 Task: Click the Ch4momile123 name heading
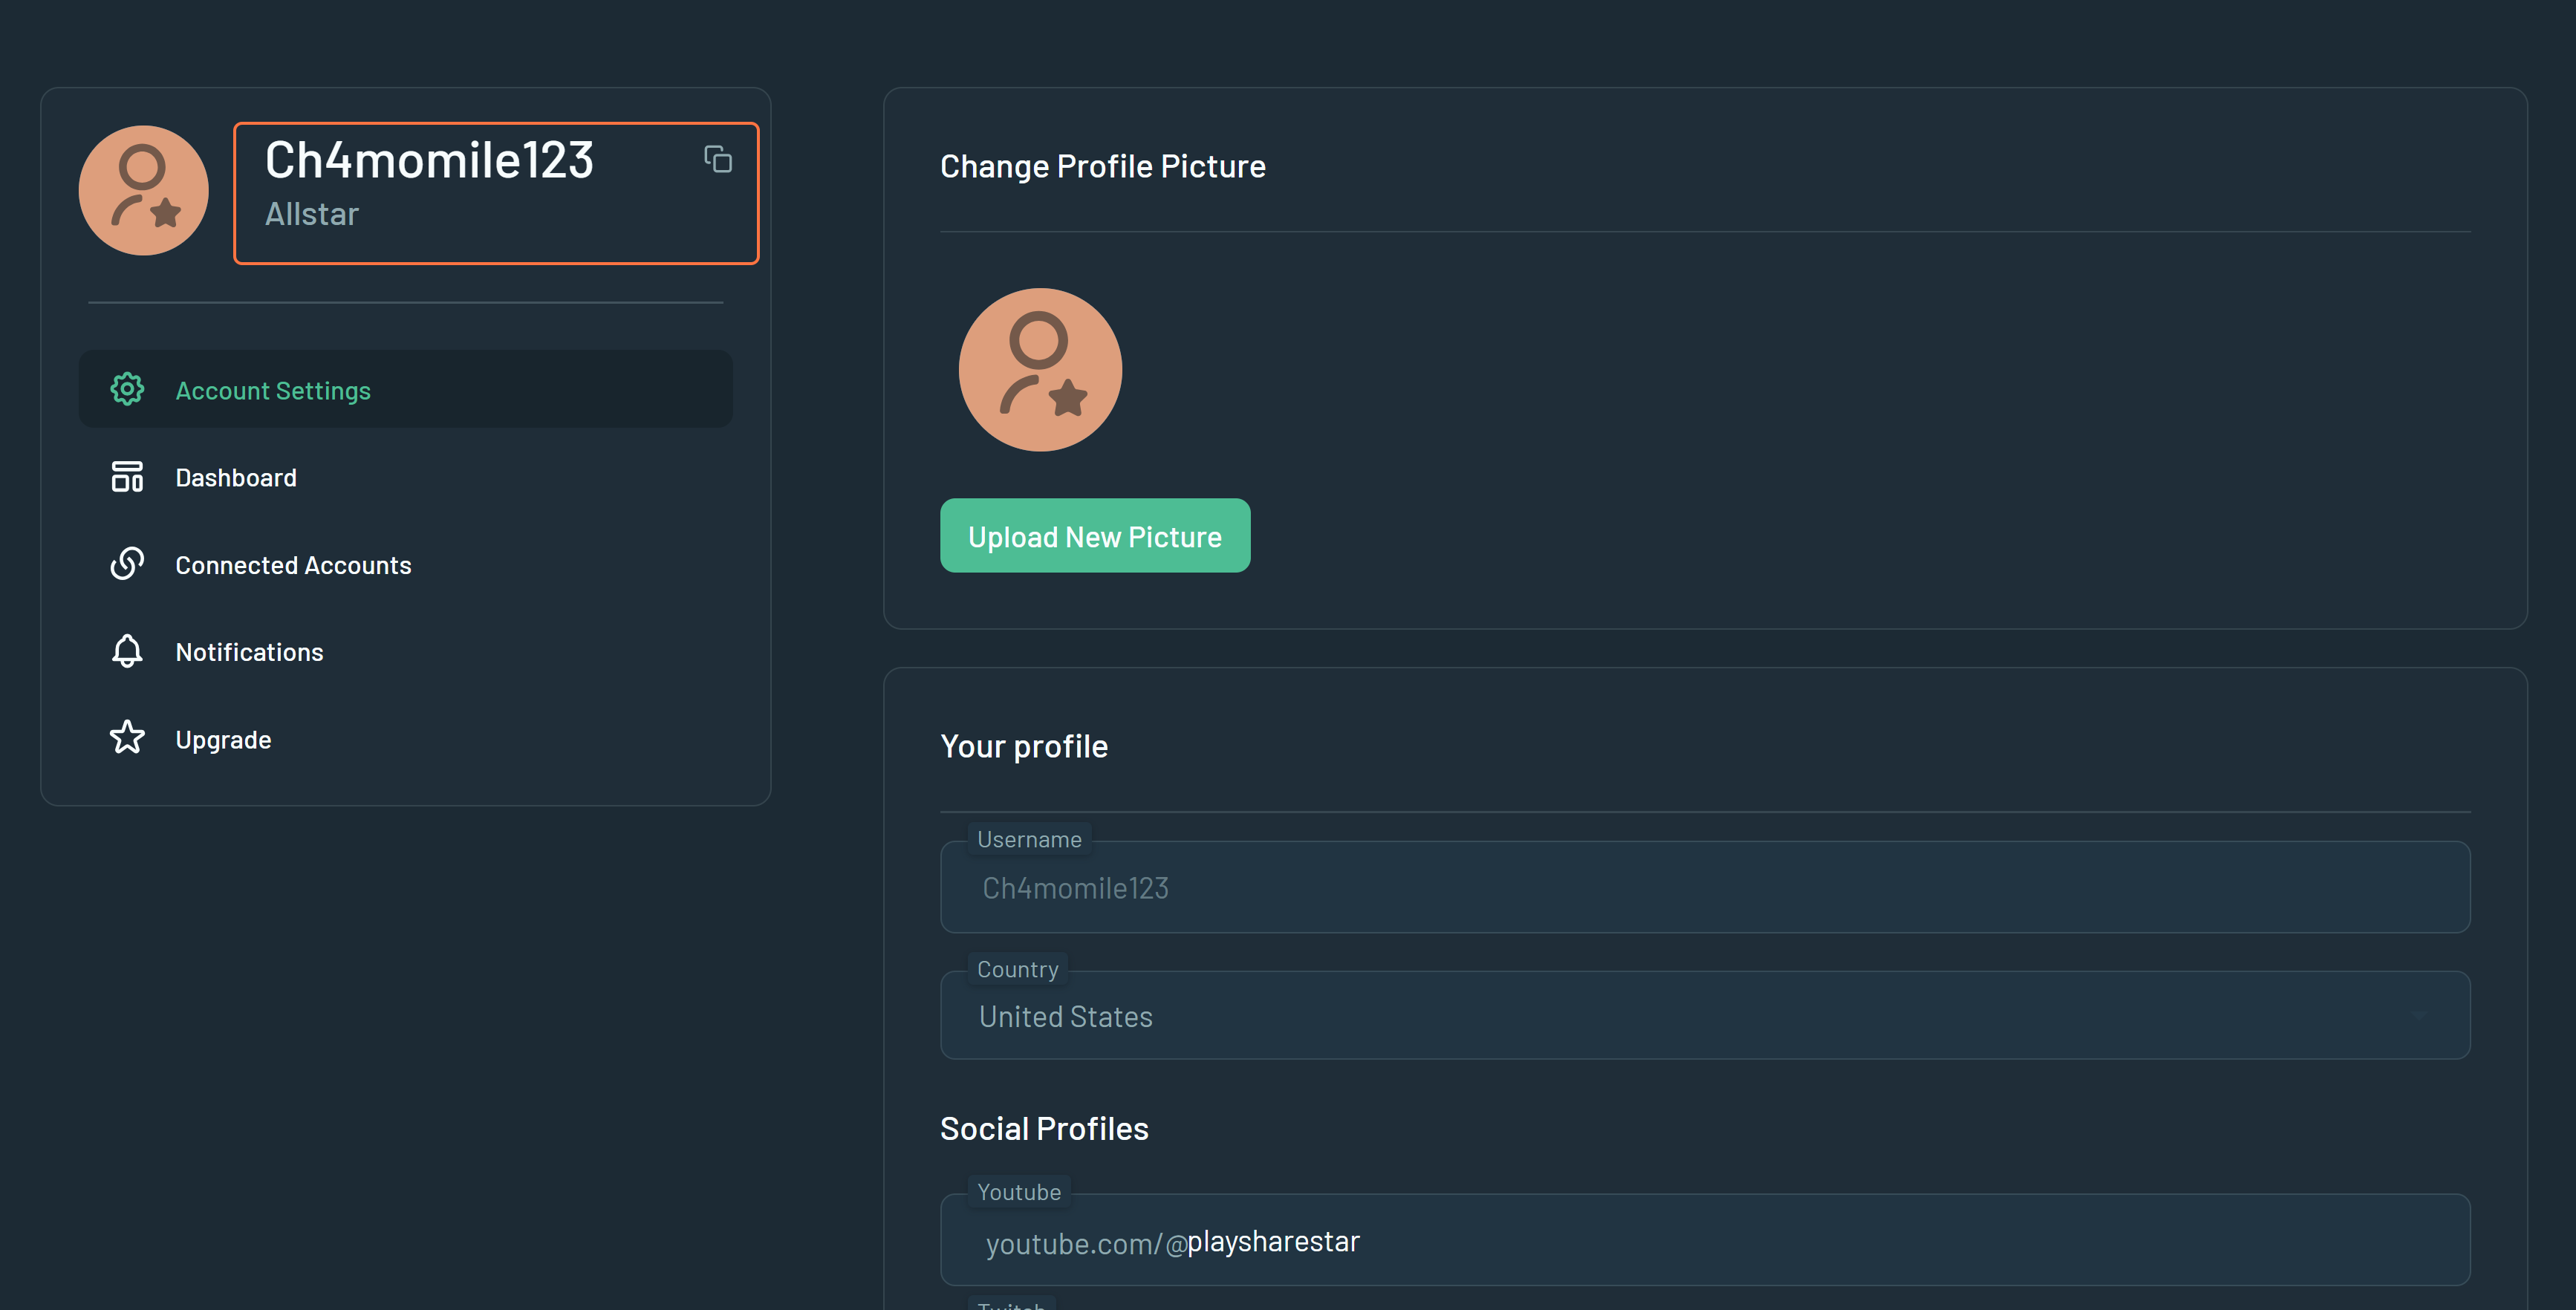[429, 160]
